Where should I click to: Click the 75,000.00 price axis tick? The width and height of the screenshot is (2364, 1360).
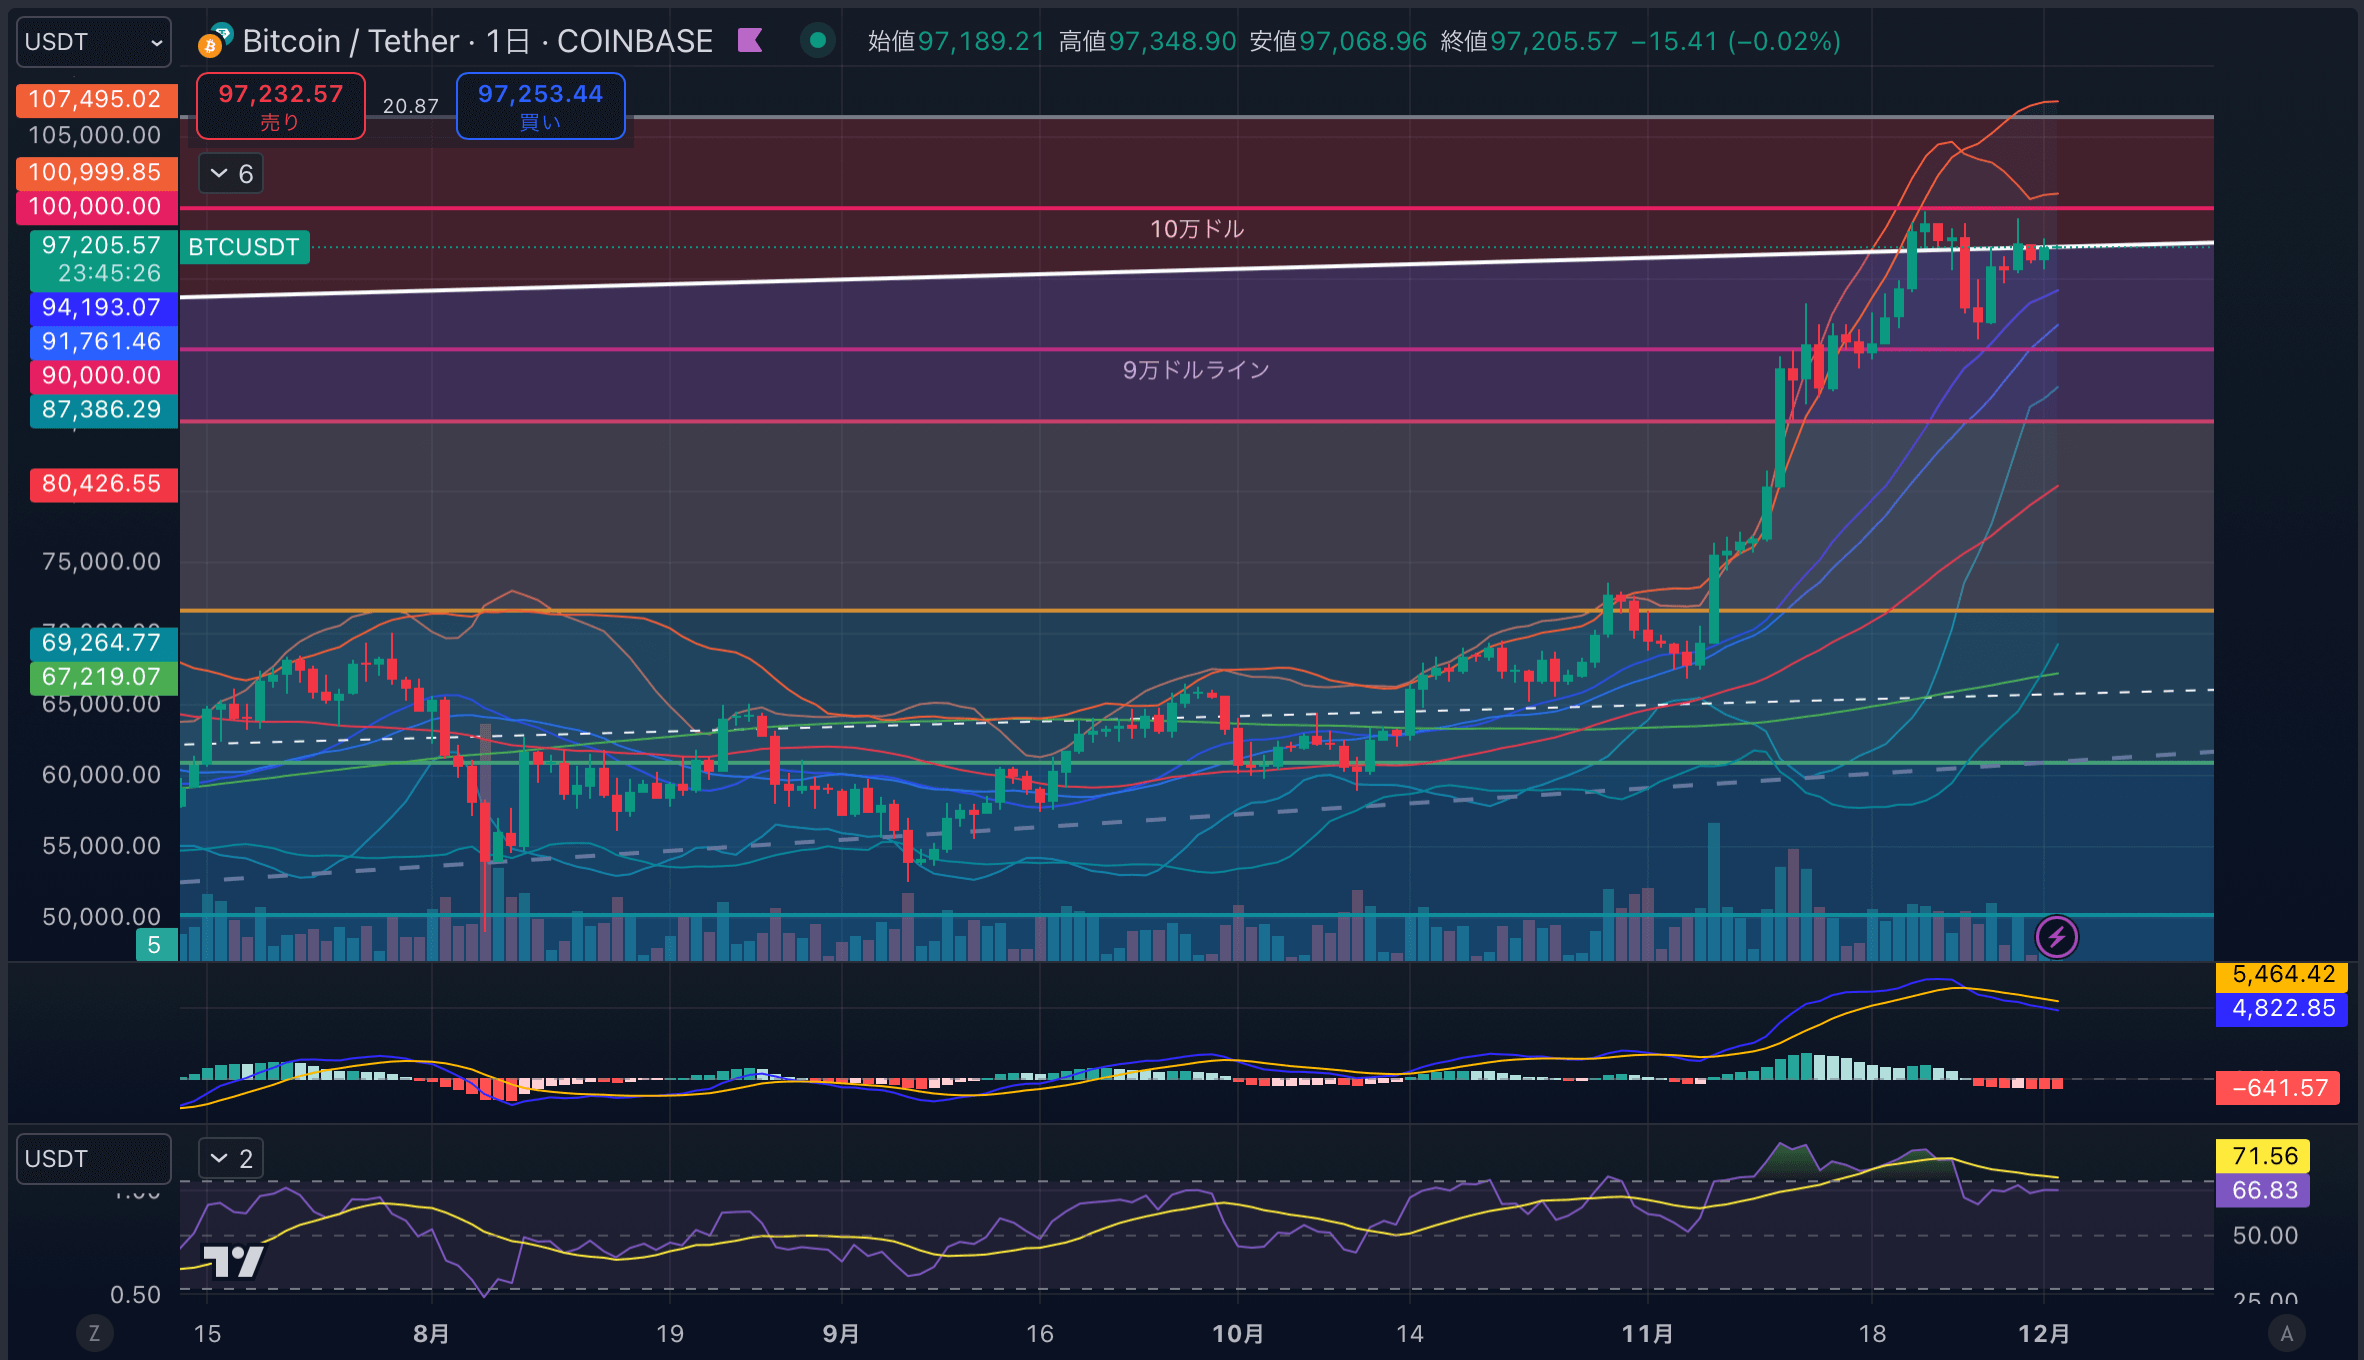[101, 561]
